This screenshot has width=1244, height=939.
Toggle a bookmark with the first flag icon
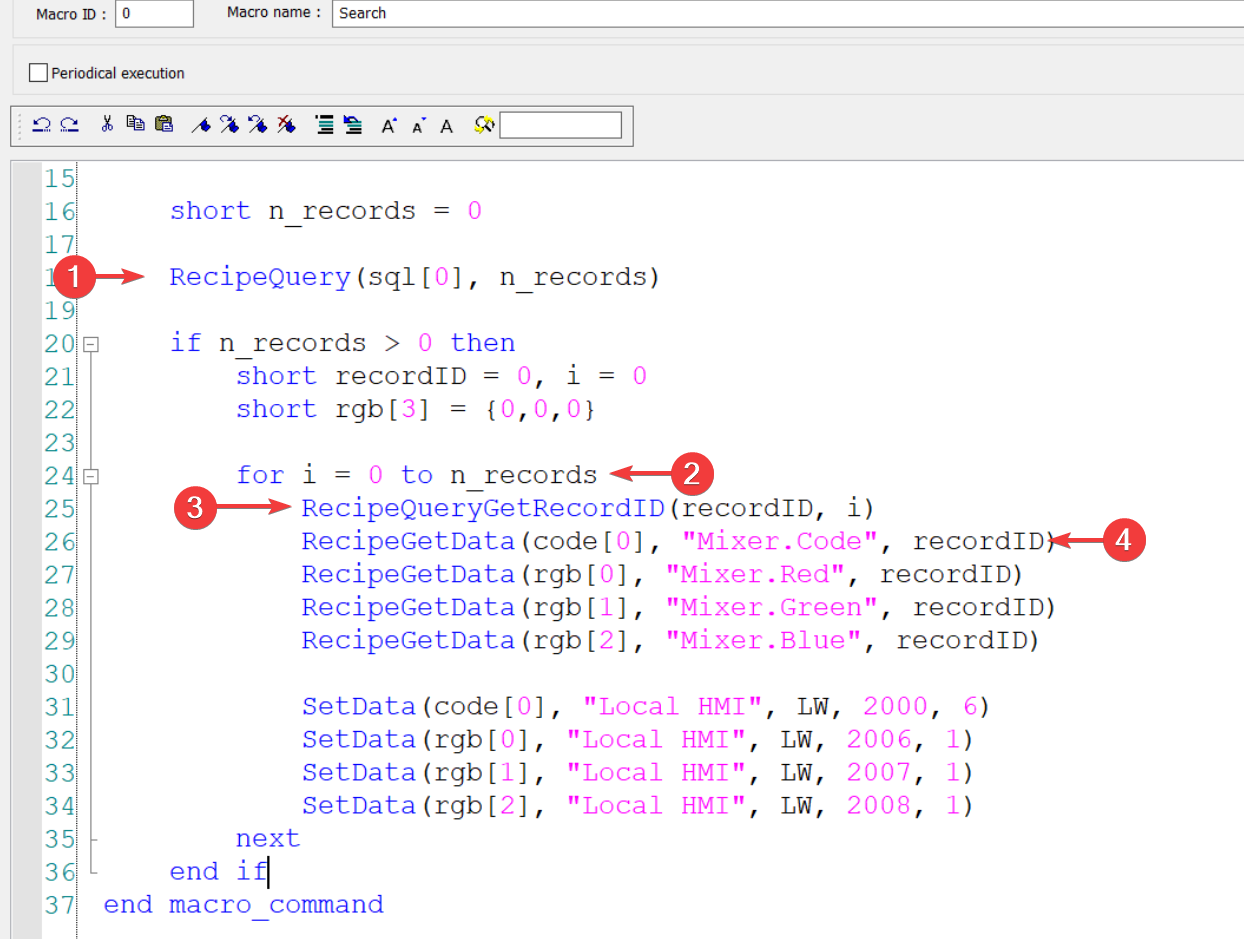point(201,125)
